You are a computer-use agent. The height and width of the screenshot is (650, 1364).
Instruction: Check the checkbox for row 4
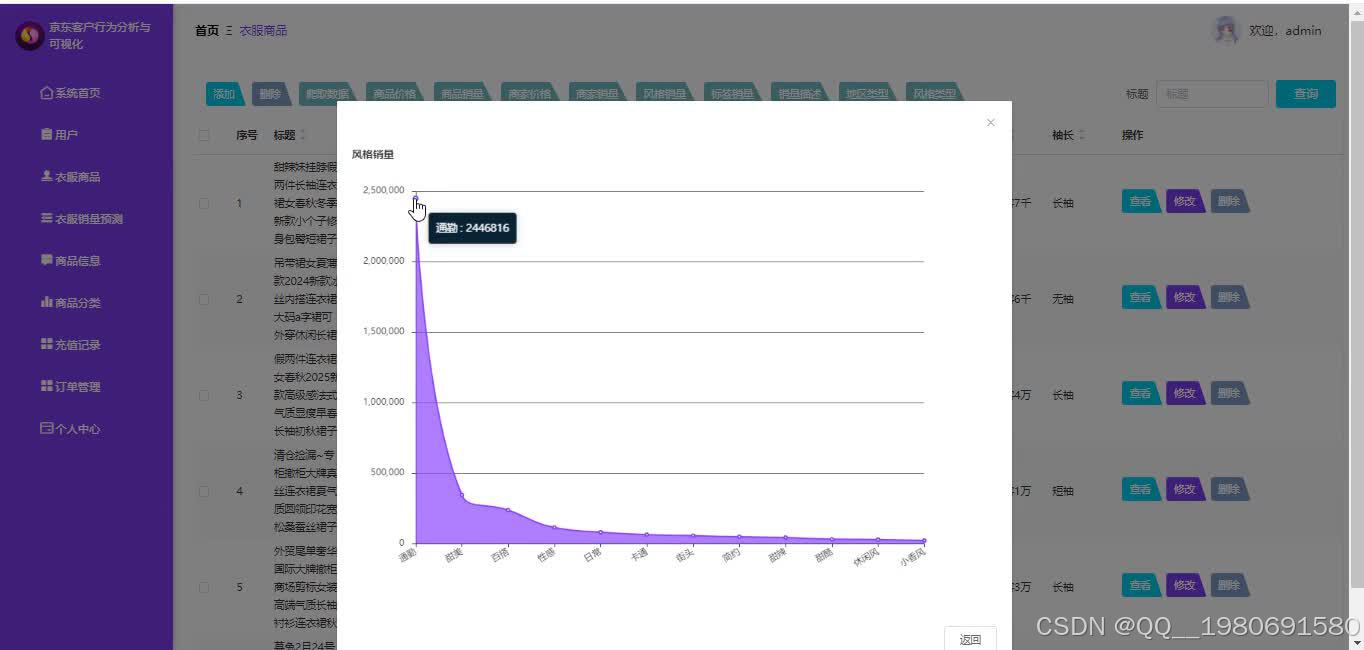(204, 491)
